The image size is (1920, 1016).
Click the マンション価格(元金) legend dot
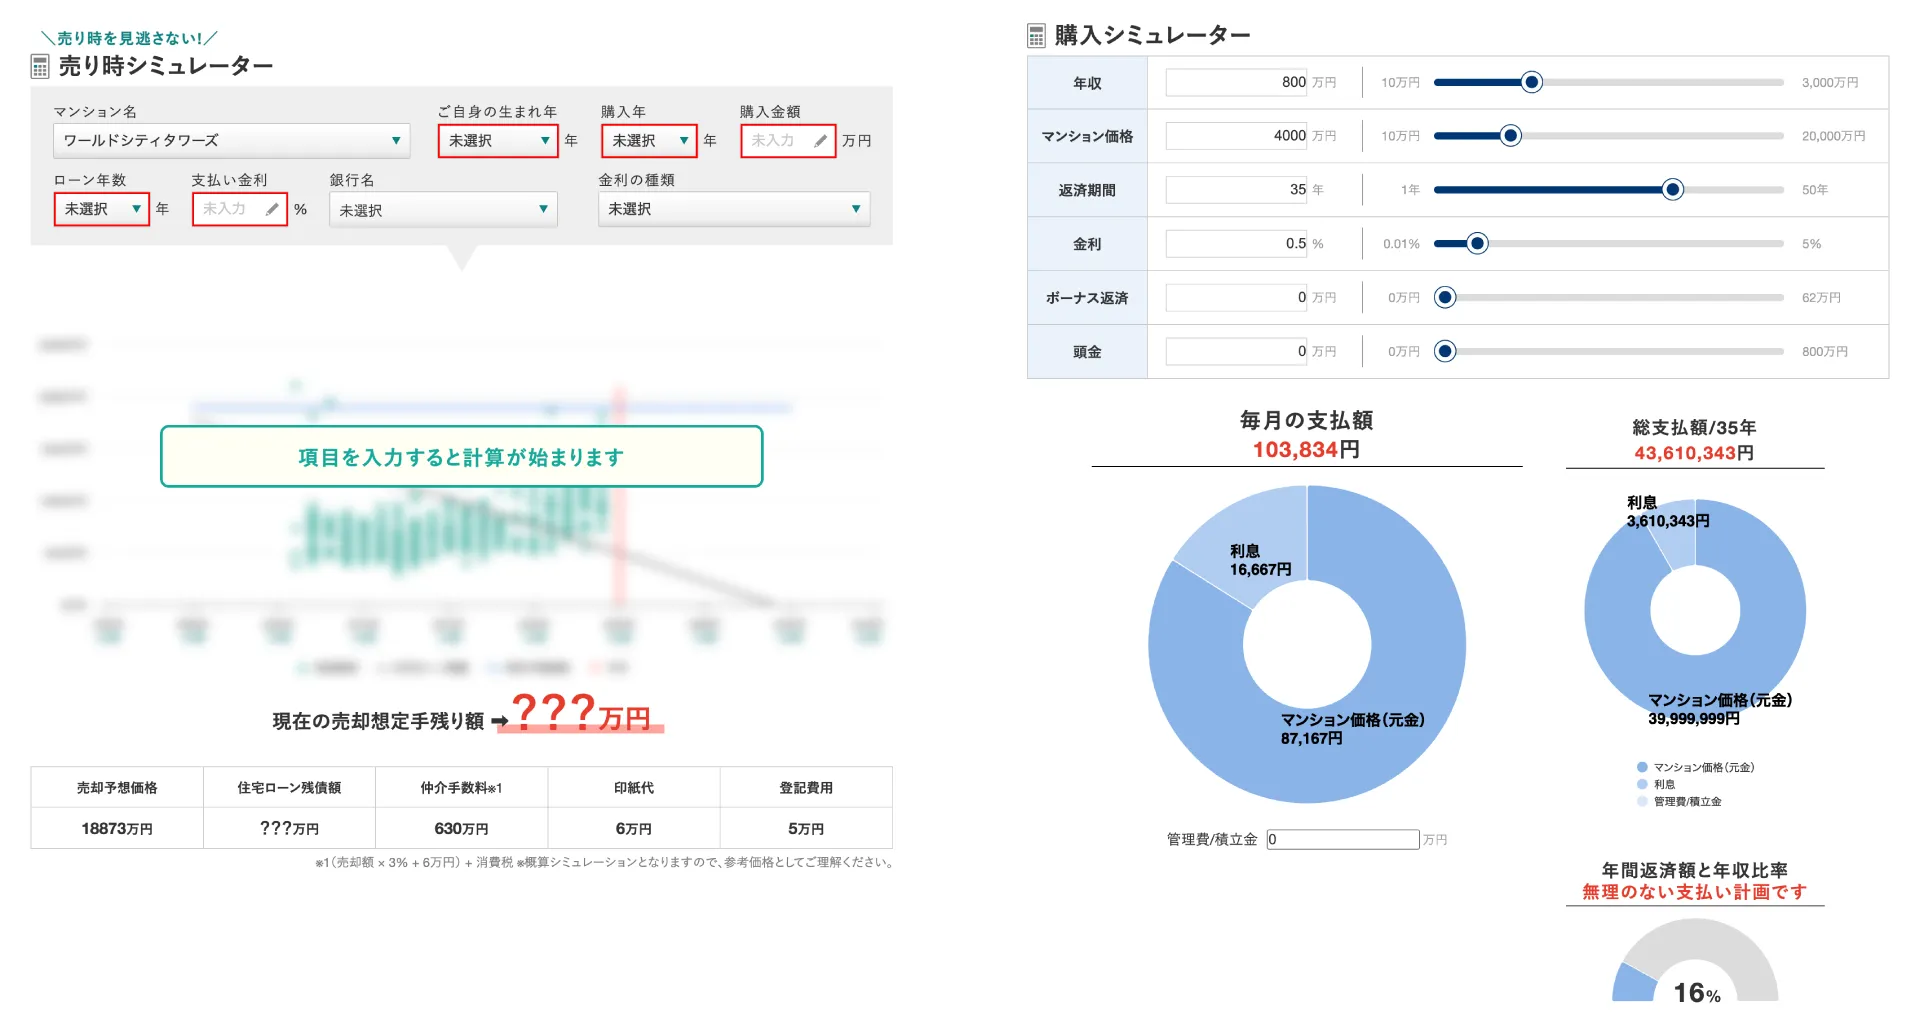pos(1642,767)
